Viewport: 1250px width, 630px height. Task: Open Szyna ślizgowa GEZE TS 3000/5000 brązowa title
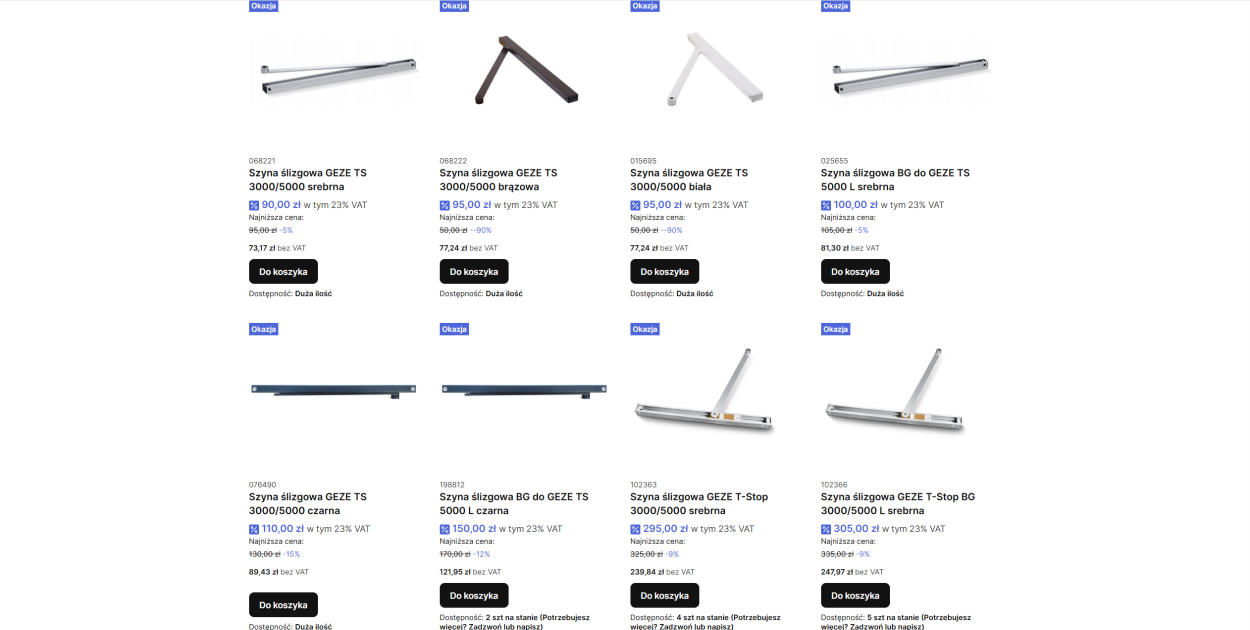499,179
